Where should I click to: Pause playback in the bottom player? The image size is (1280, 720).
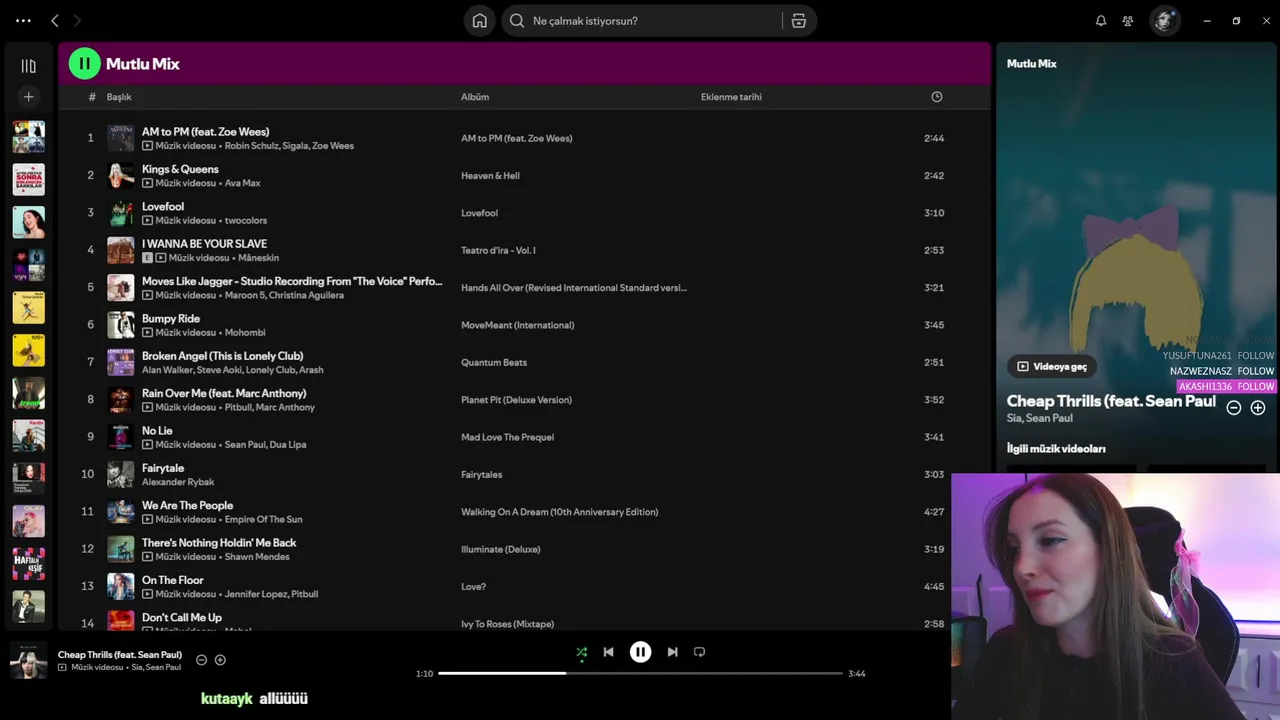coord(640,652)
